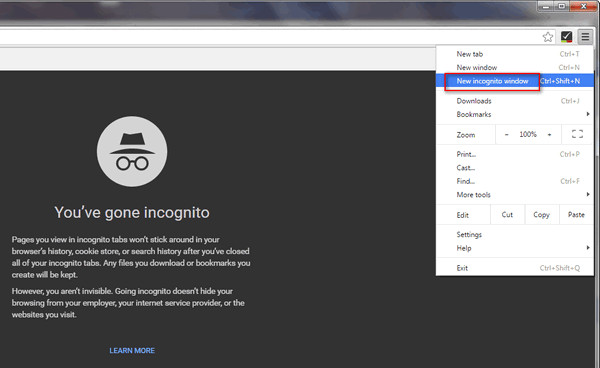This screenshot has width=600, height=368.
Task: Click the checkmark extension icon in toolbar
Action: click(x=566, y=37)
